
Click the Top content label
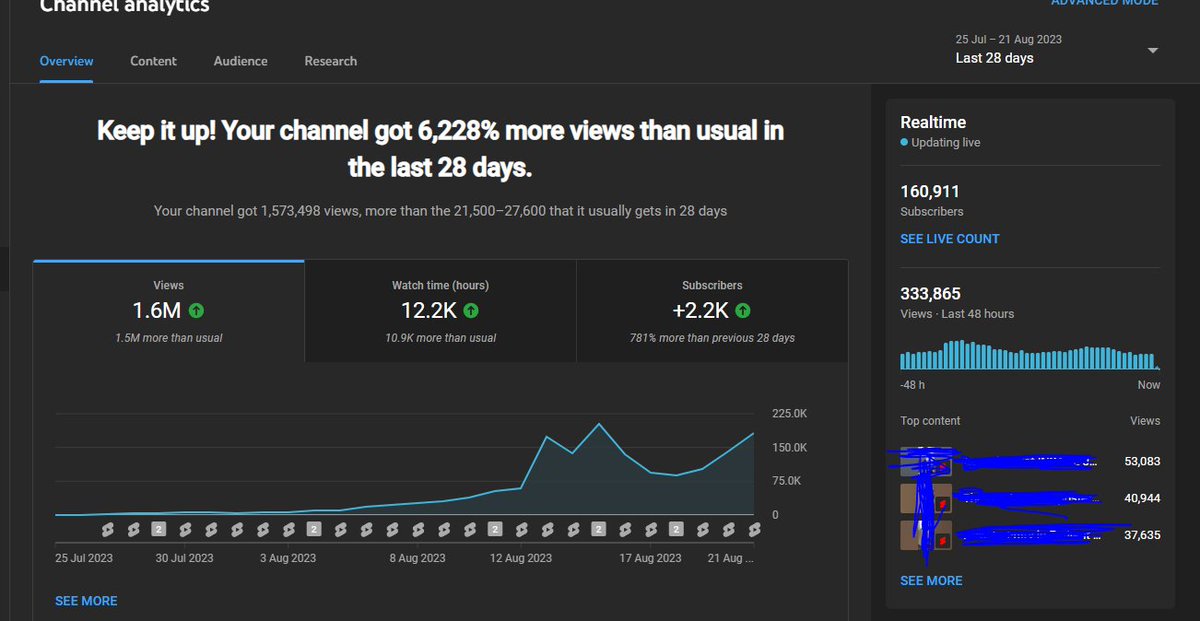pyautogui.click(x=930, y=421)
